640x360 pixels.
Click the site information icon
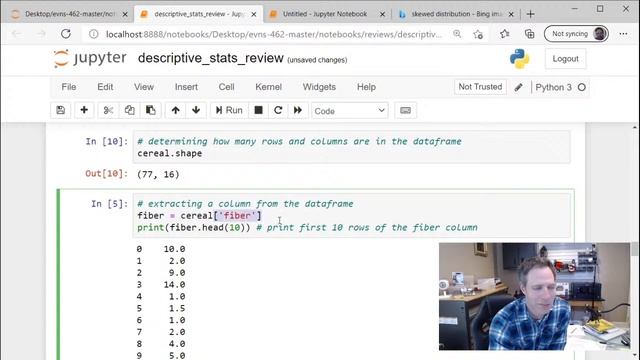click(x=93, y=34)
